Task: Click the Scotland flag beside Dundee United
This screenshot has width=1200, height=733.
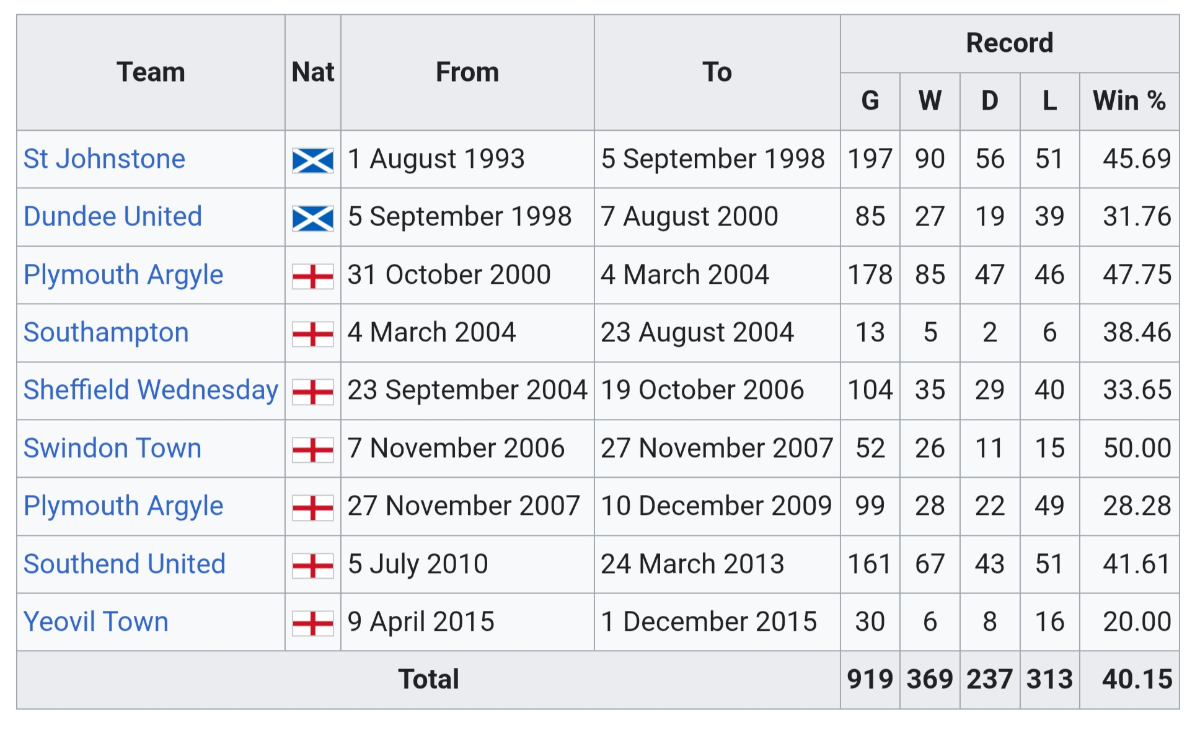Action: (313, 218)
